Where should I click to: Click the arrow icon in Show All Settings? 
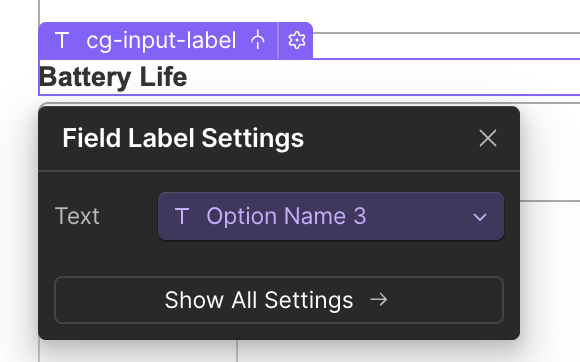coord(379,300)
